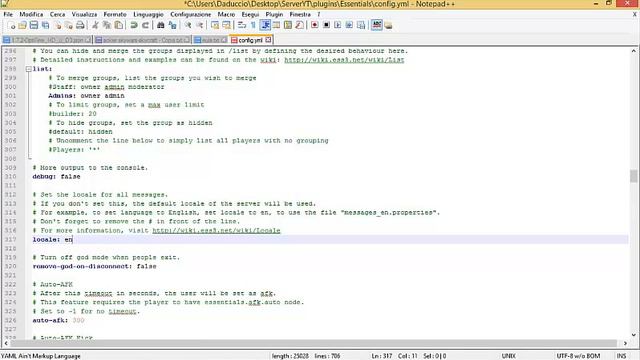Toggle synchronized vertical scrolling icon
This screenshot has width=640, height=360.
pyautogui.click(x=215, y=25)
